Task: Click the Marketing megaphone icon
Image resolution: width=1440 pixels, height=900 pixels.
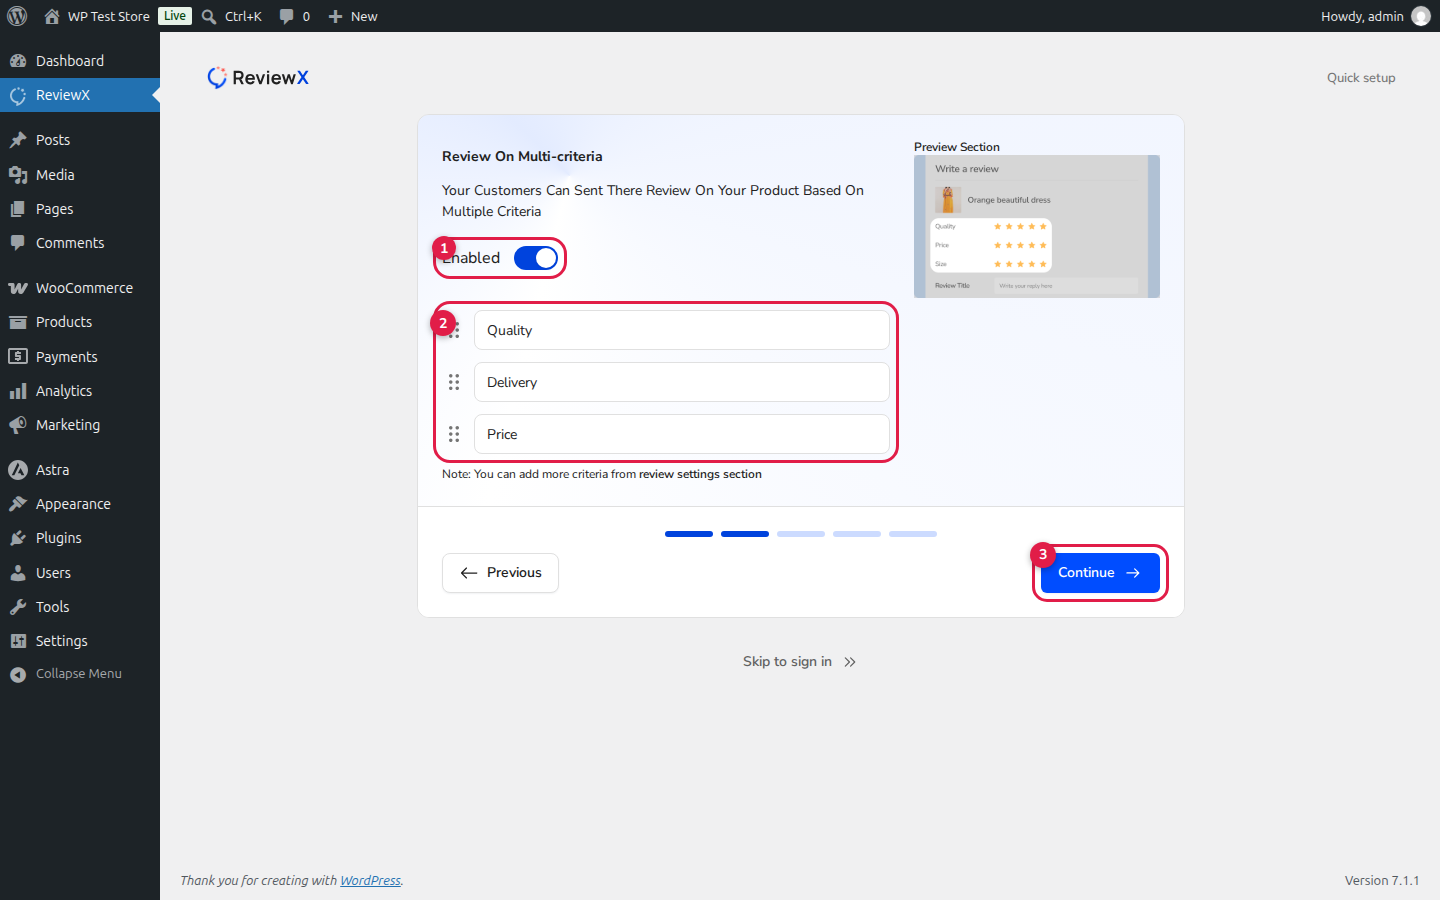Action: click(x=18, y=425)
